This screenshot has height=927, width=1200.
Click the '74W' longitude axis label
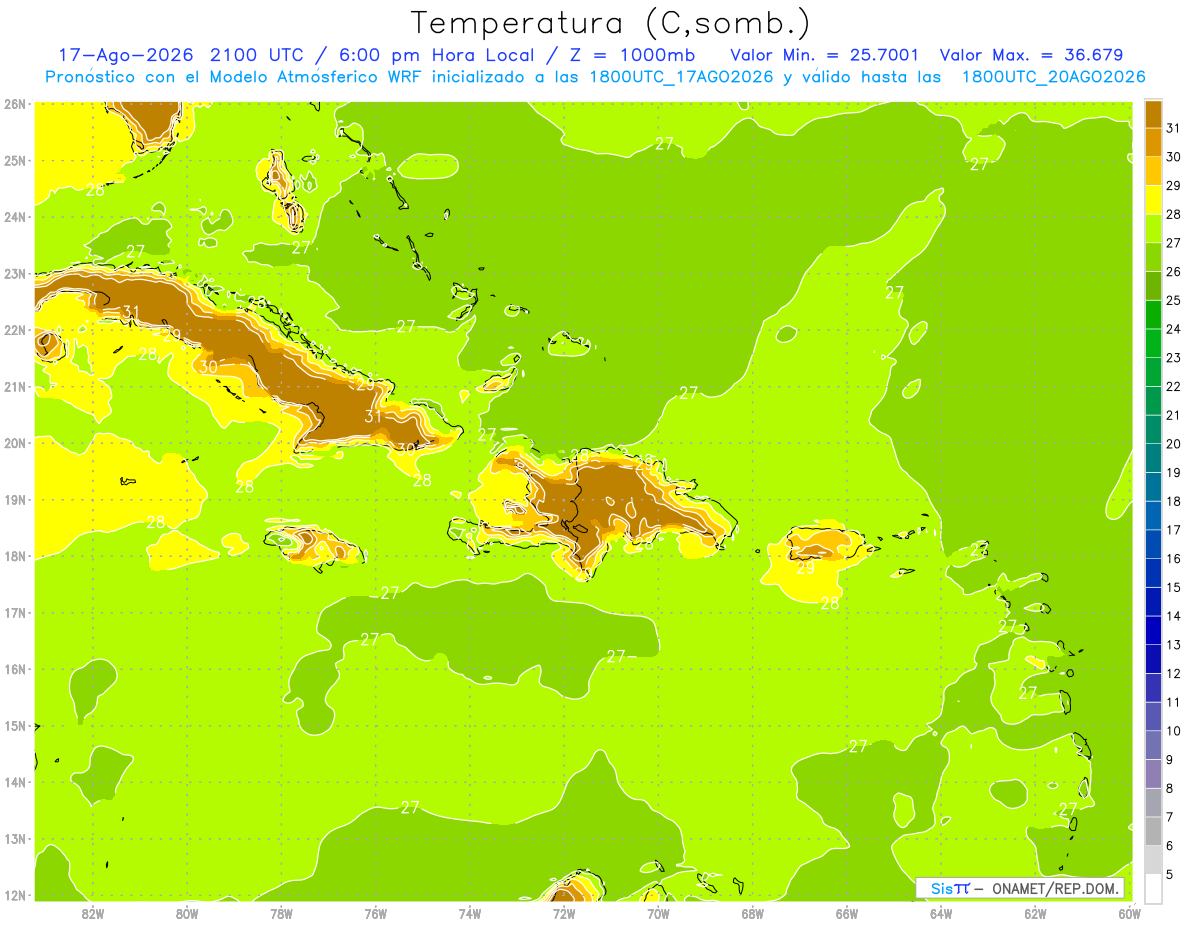(469, 913)
